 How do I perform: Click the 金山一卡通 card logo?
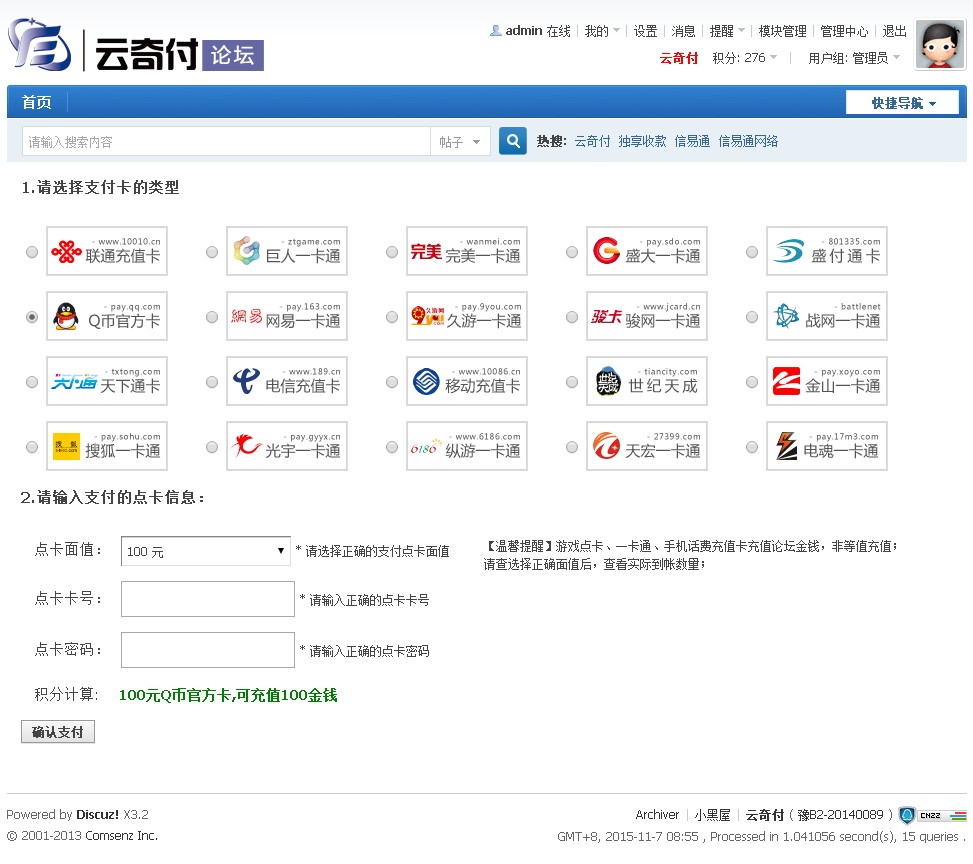click(x=826, y=381)
